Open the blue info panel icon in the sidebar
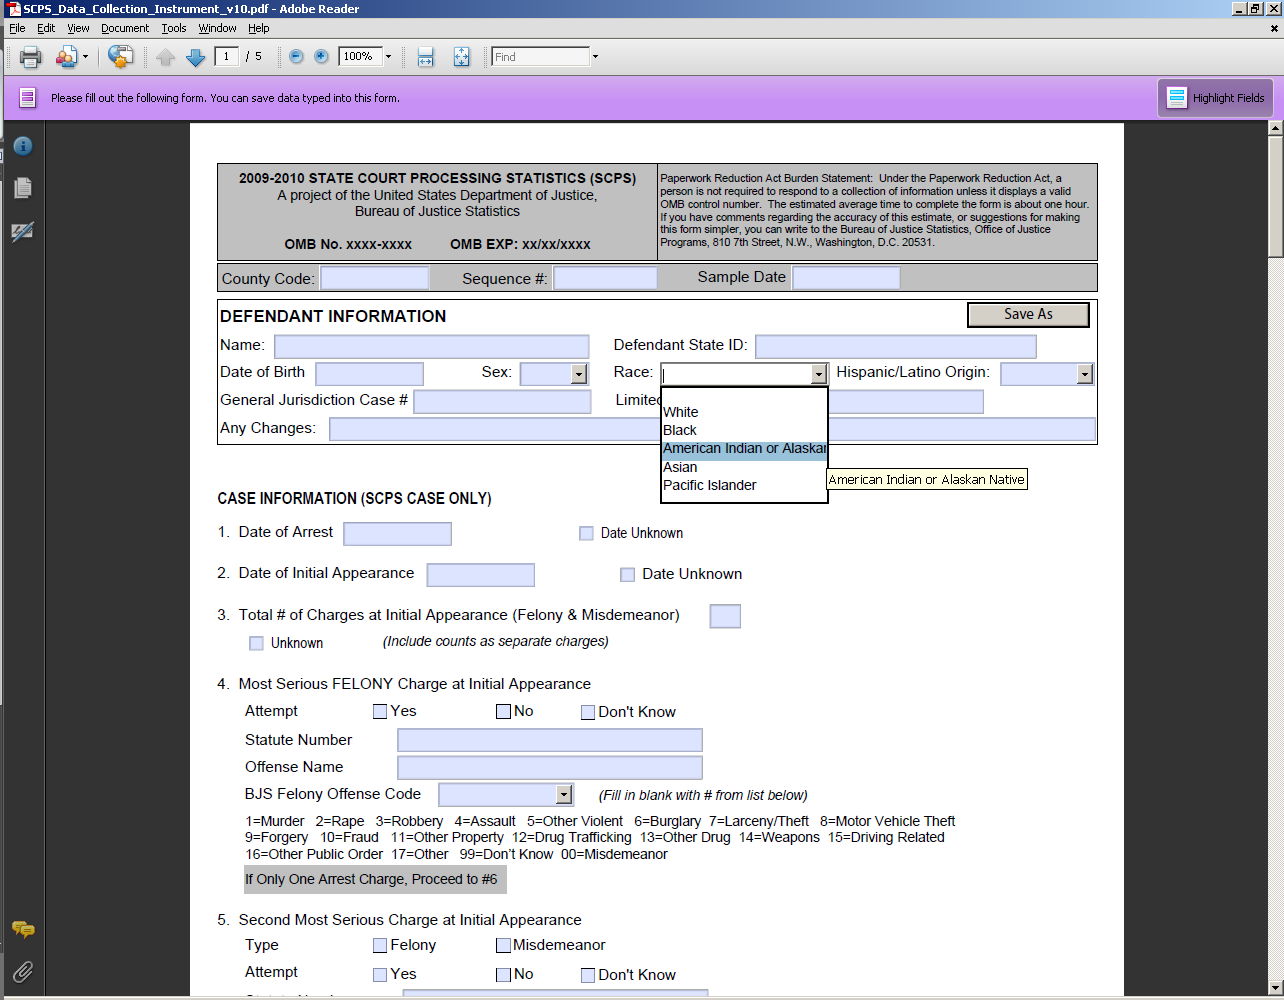This screenshot has width=1284, height=1000. click(x=23, y=146)
